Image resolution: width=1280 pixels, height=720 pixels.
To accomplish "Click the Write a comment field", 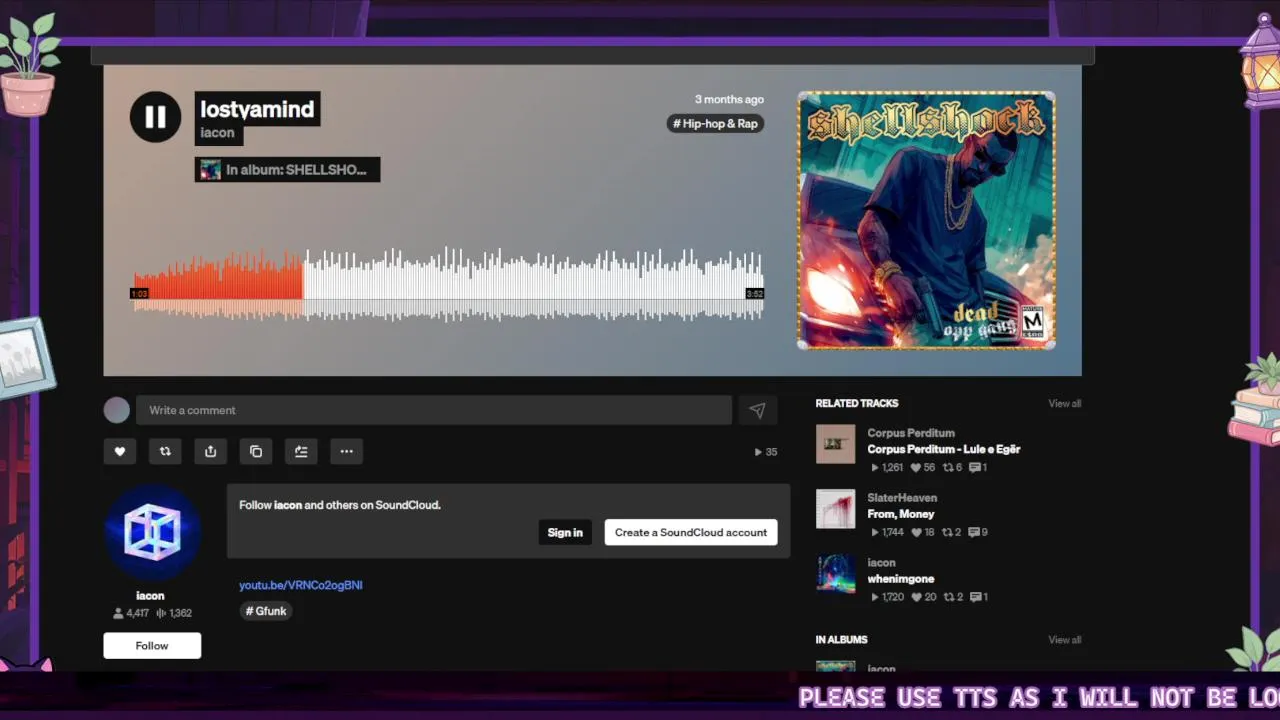I will 434,410.
